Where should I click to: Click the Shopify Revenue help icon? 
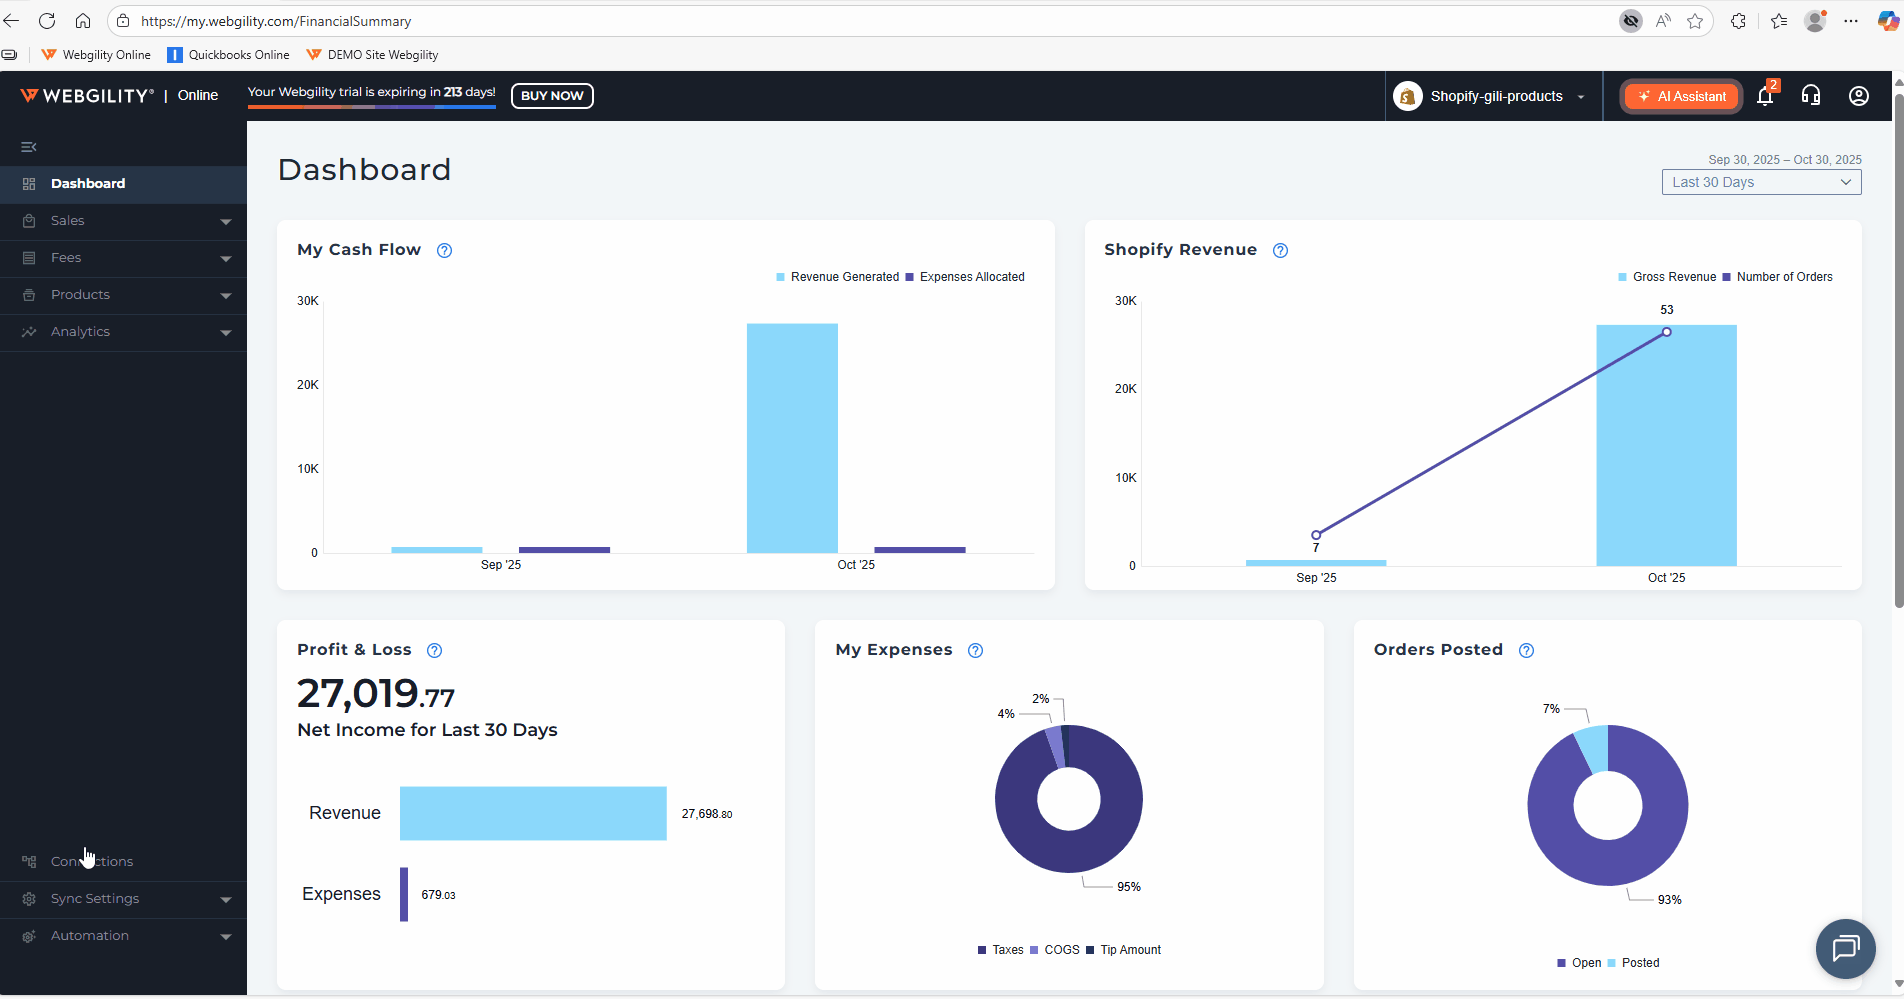(1280, 251)
